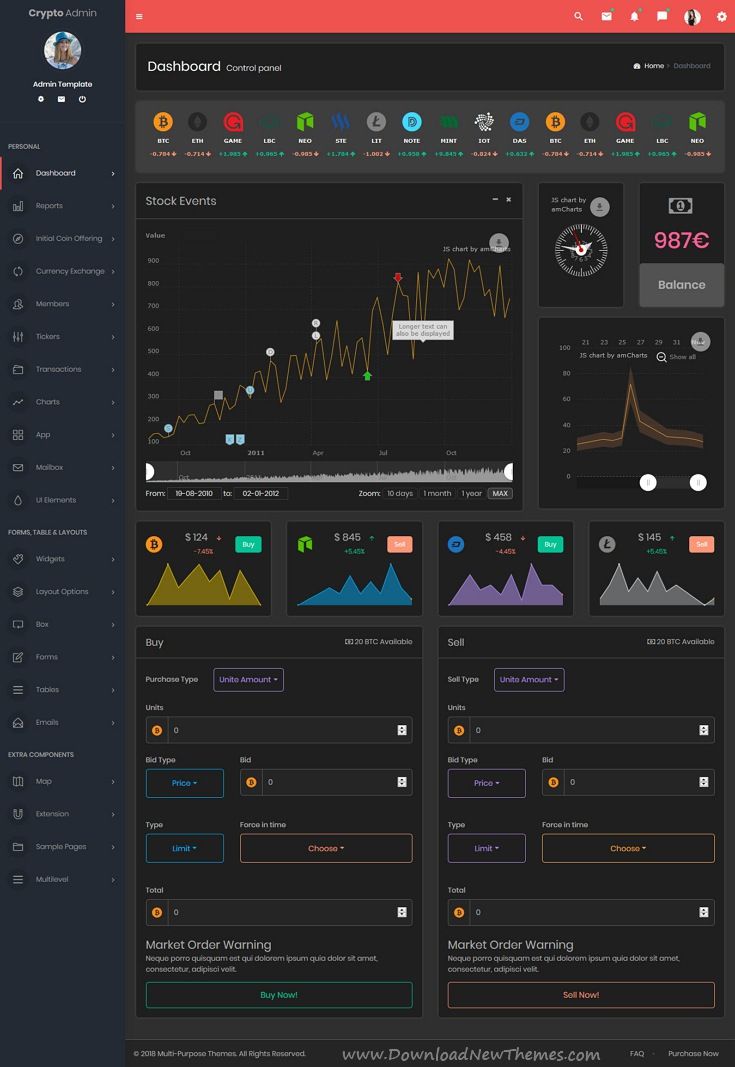Click the Sell panel Total stepper arrows
The height and width of the screenshot is (1067, 735).
704,913
